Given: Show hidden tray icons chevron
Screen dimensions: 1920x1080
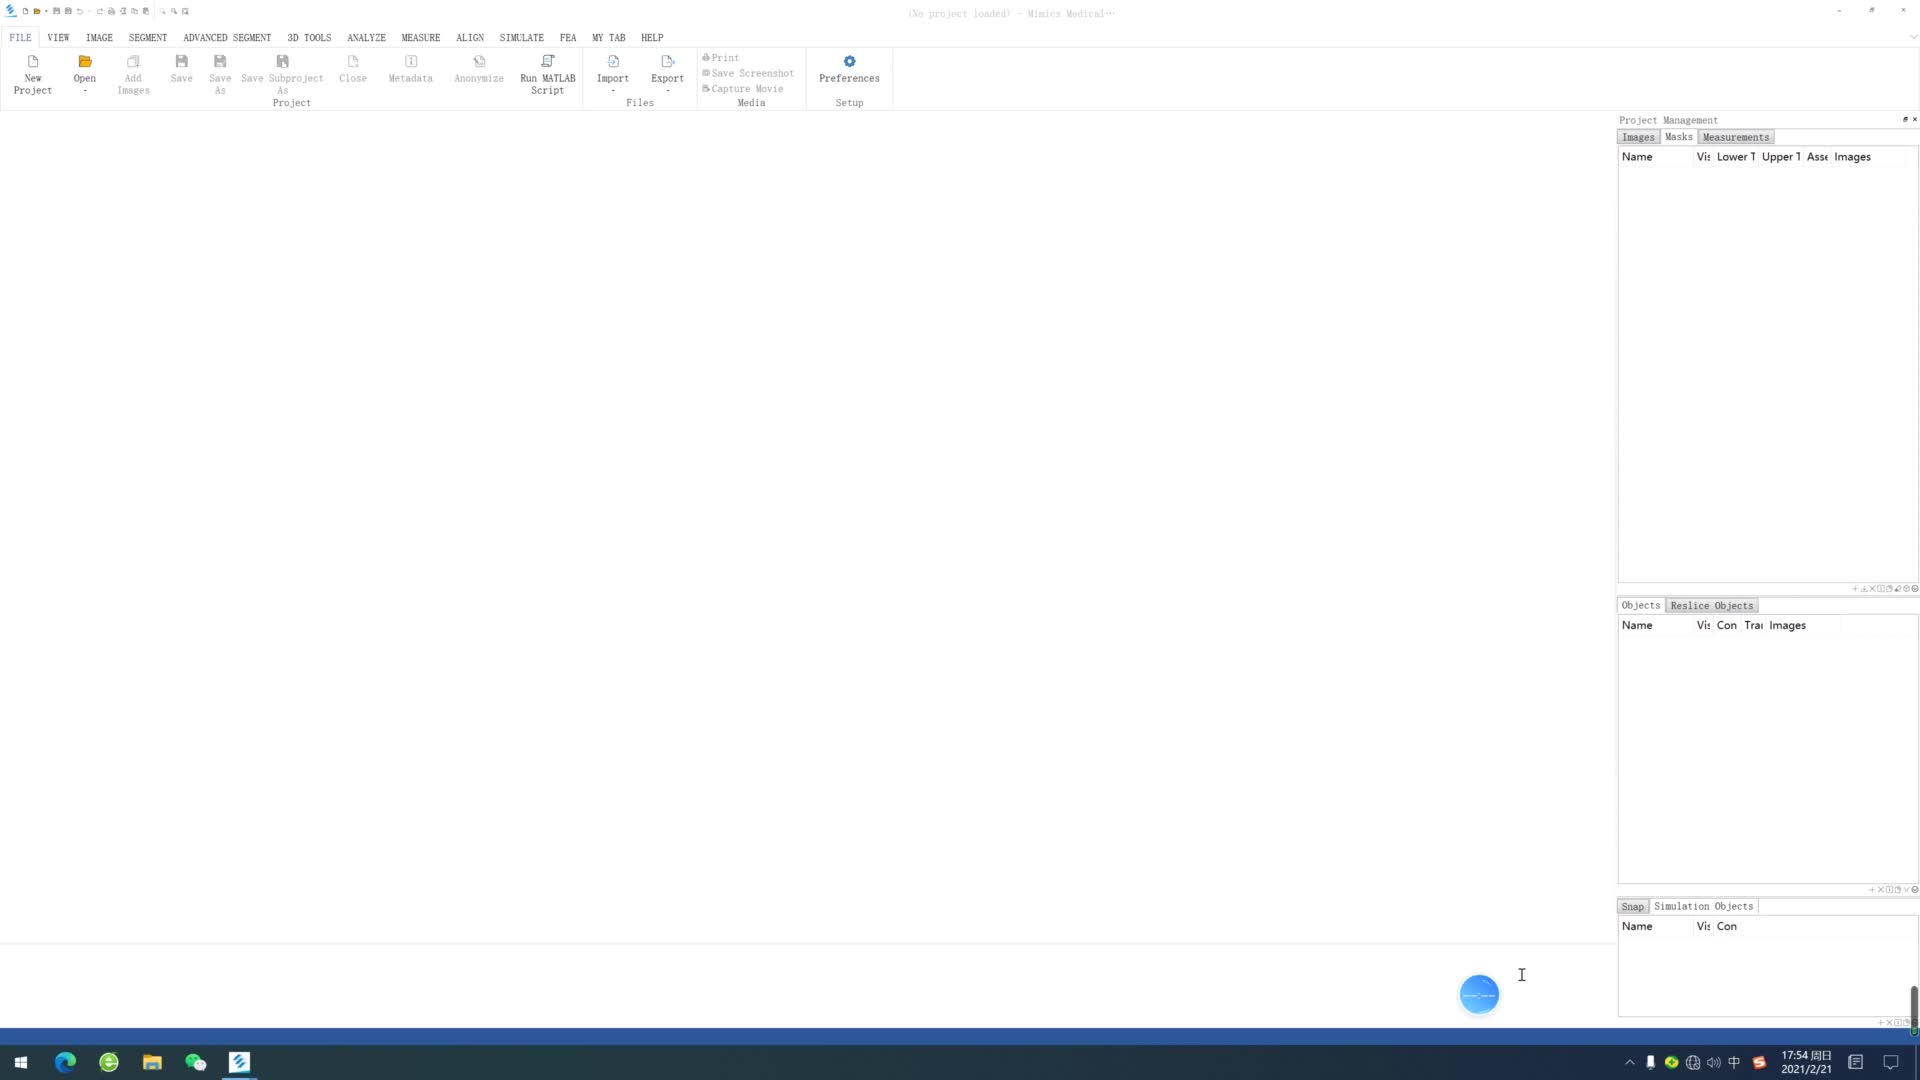Looking at the screenshot, I should click(x=1630, y=1063).
